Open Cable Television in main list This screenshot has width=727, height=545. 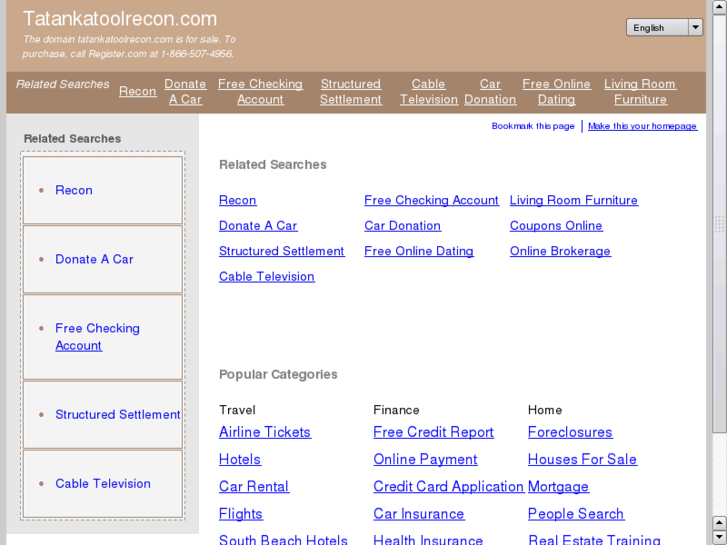point(267,276)
